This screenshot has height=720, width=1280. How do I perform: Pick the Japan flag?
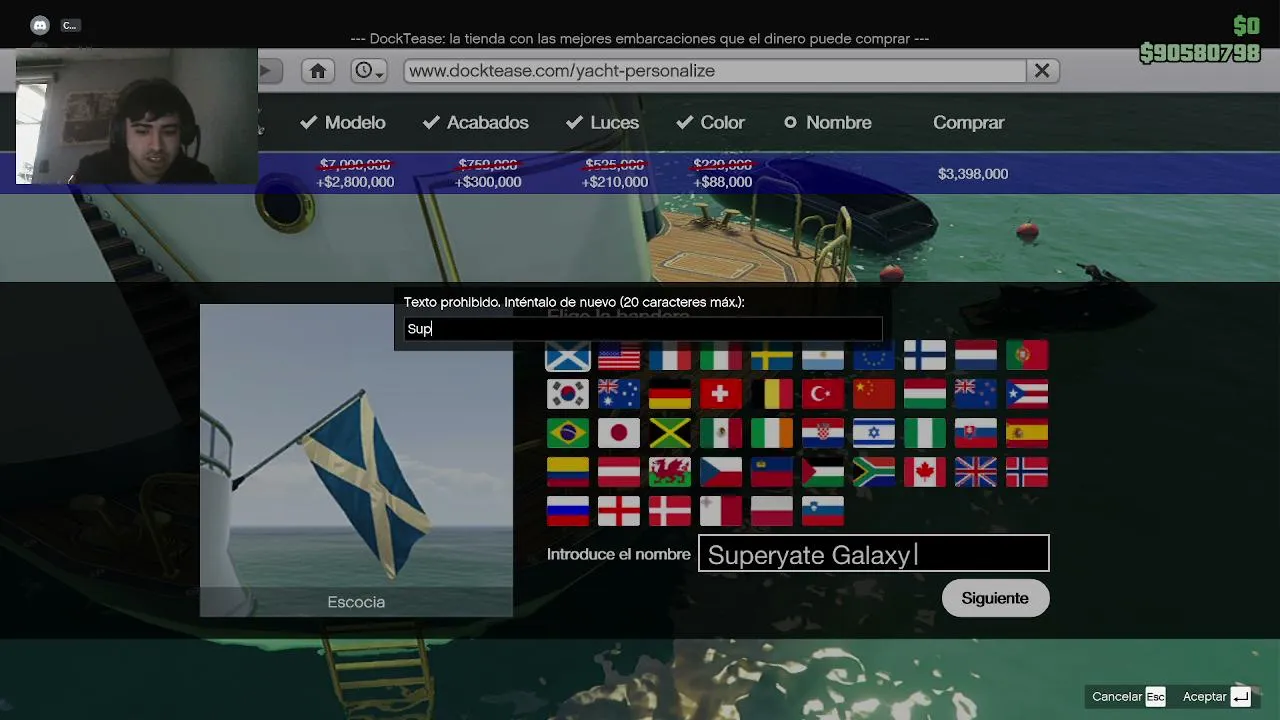(x=619, y=433)
